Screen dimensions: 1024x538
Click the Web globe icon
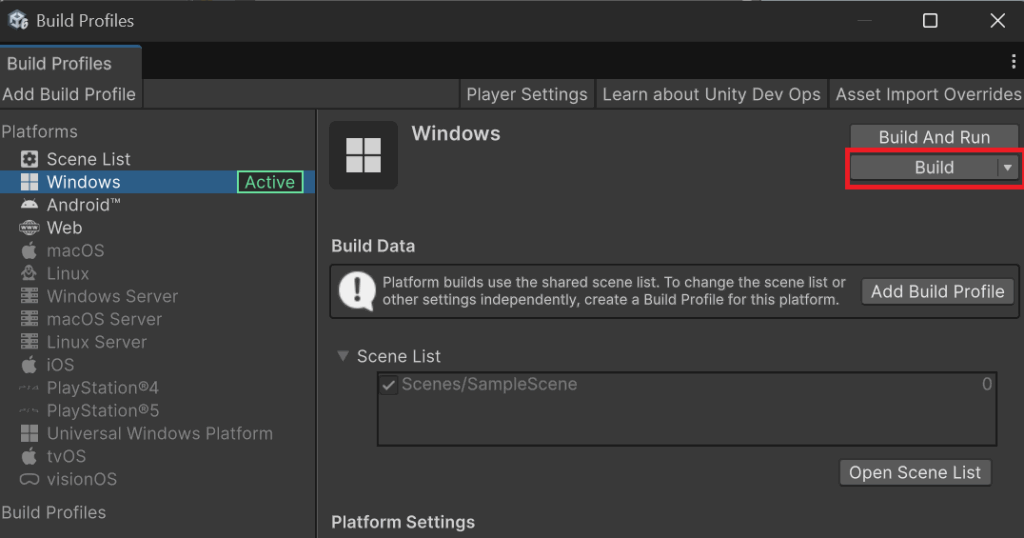tap(29, 227)
